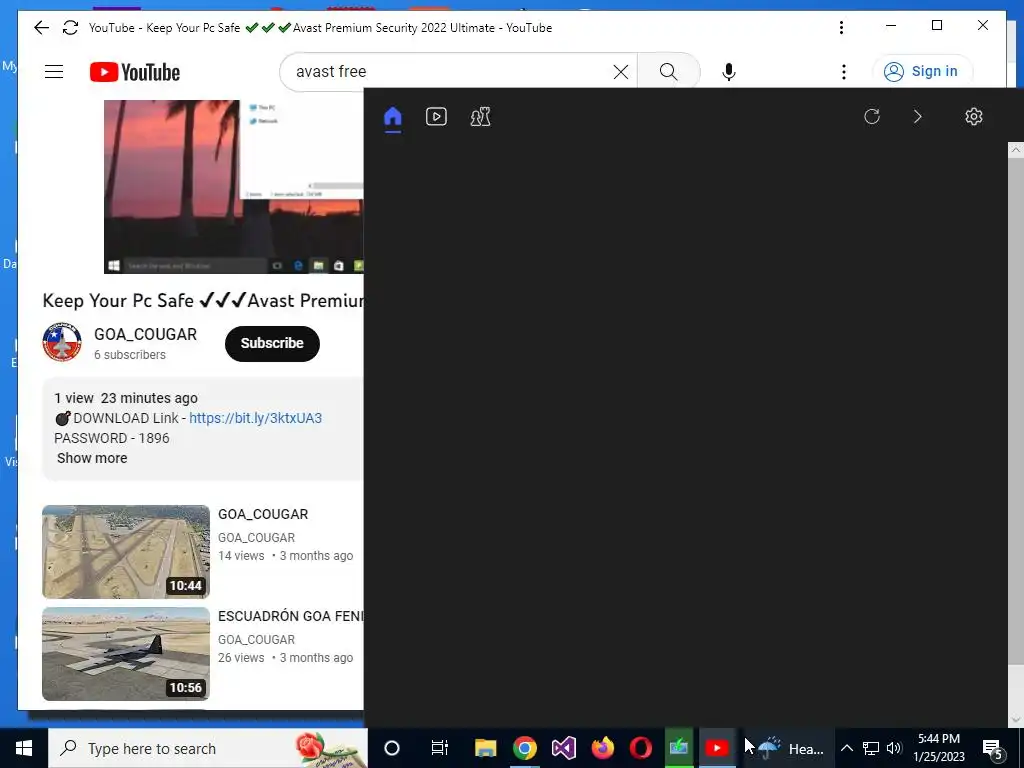Open the 10:56 aircraft video thumbnail
The image size is (1024, 768).
tap(126, 654)
